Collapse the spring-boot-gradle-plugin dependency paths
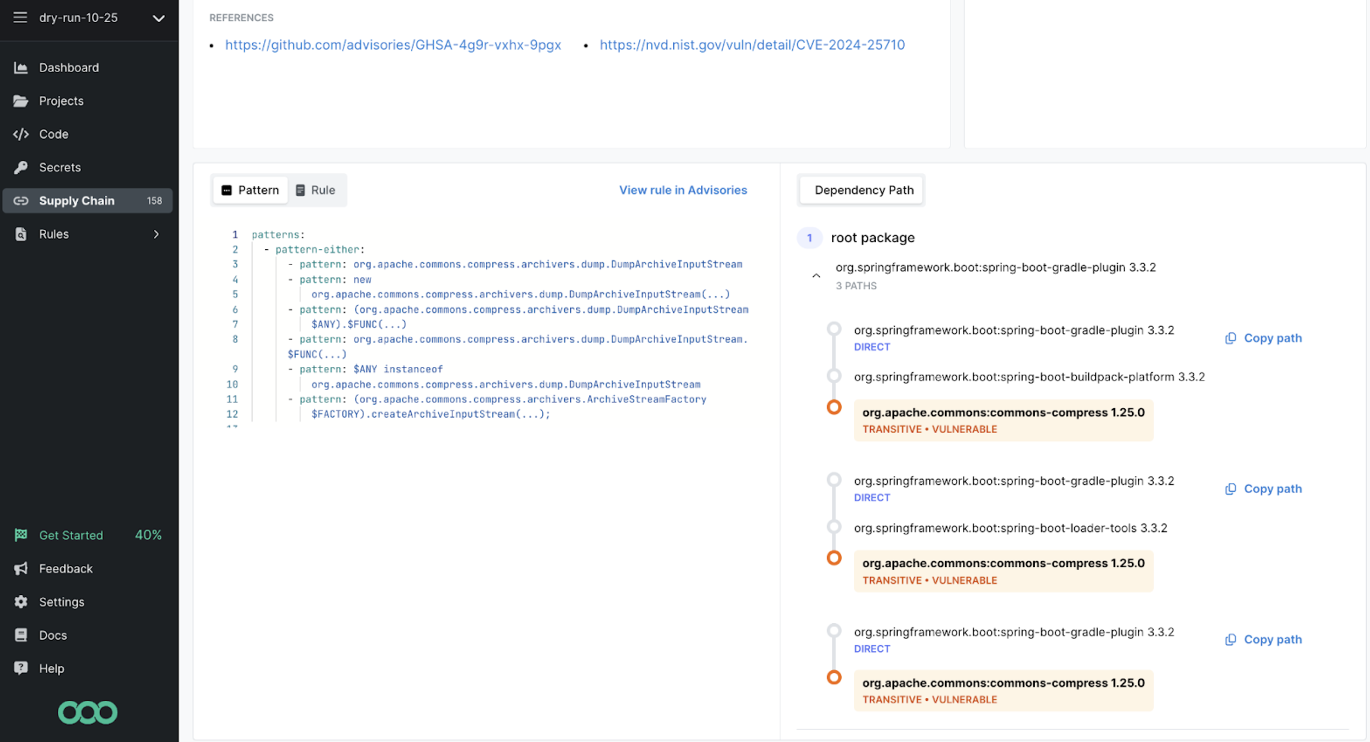Viewport: 1370px width, 742px height. point(816,276)
